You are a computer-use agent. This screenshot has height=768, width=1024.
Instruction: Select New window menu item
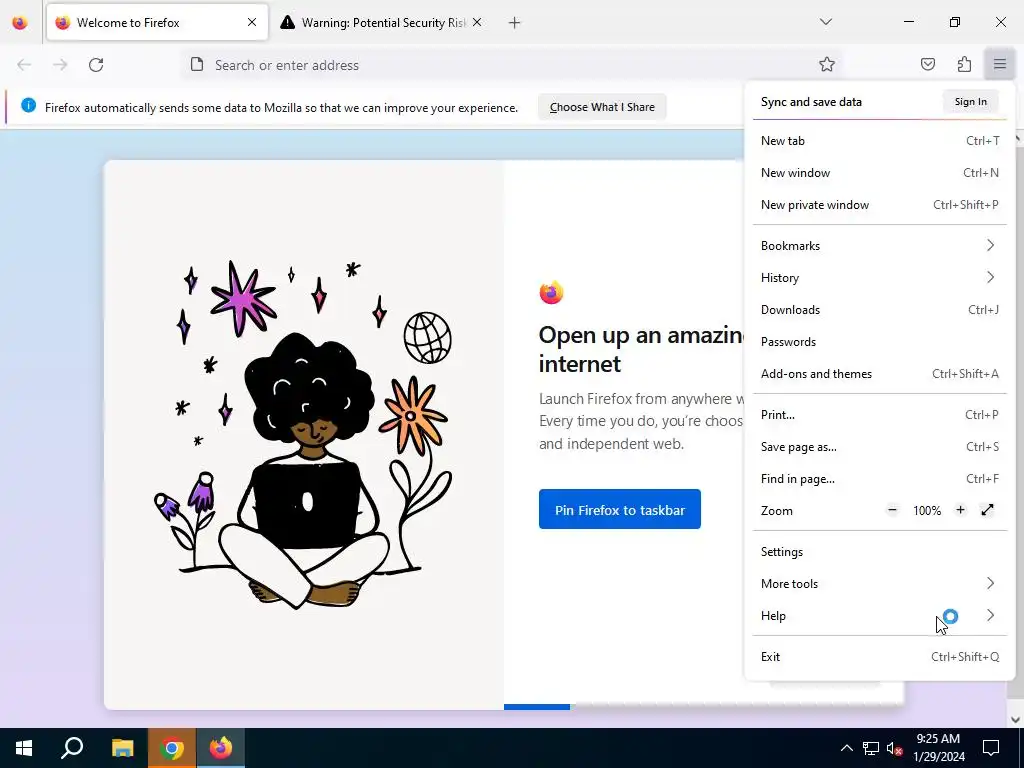point(880,172)
